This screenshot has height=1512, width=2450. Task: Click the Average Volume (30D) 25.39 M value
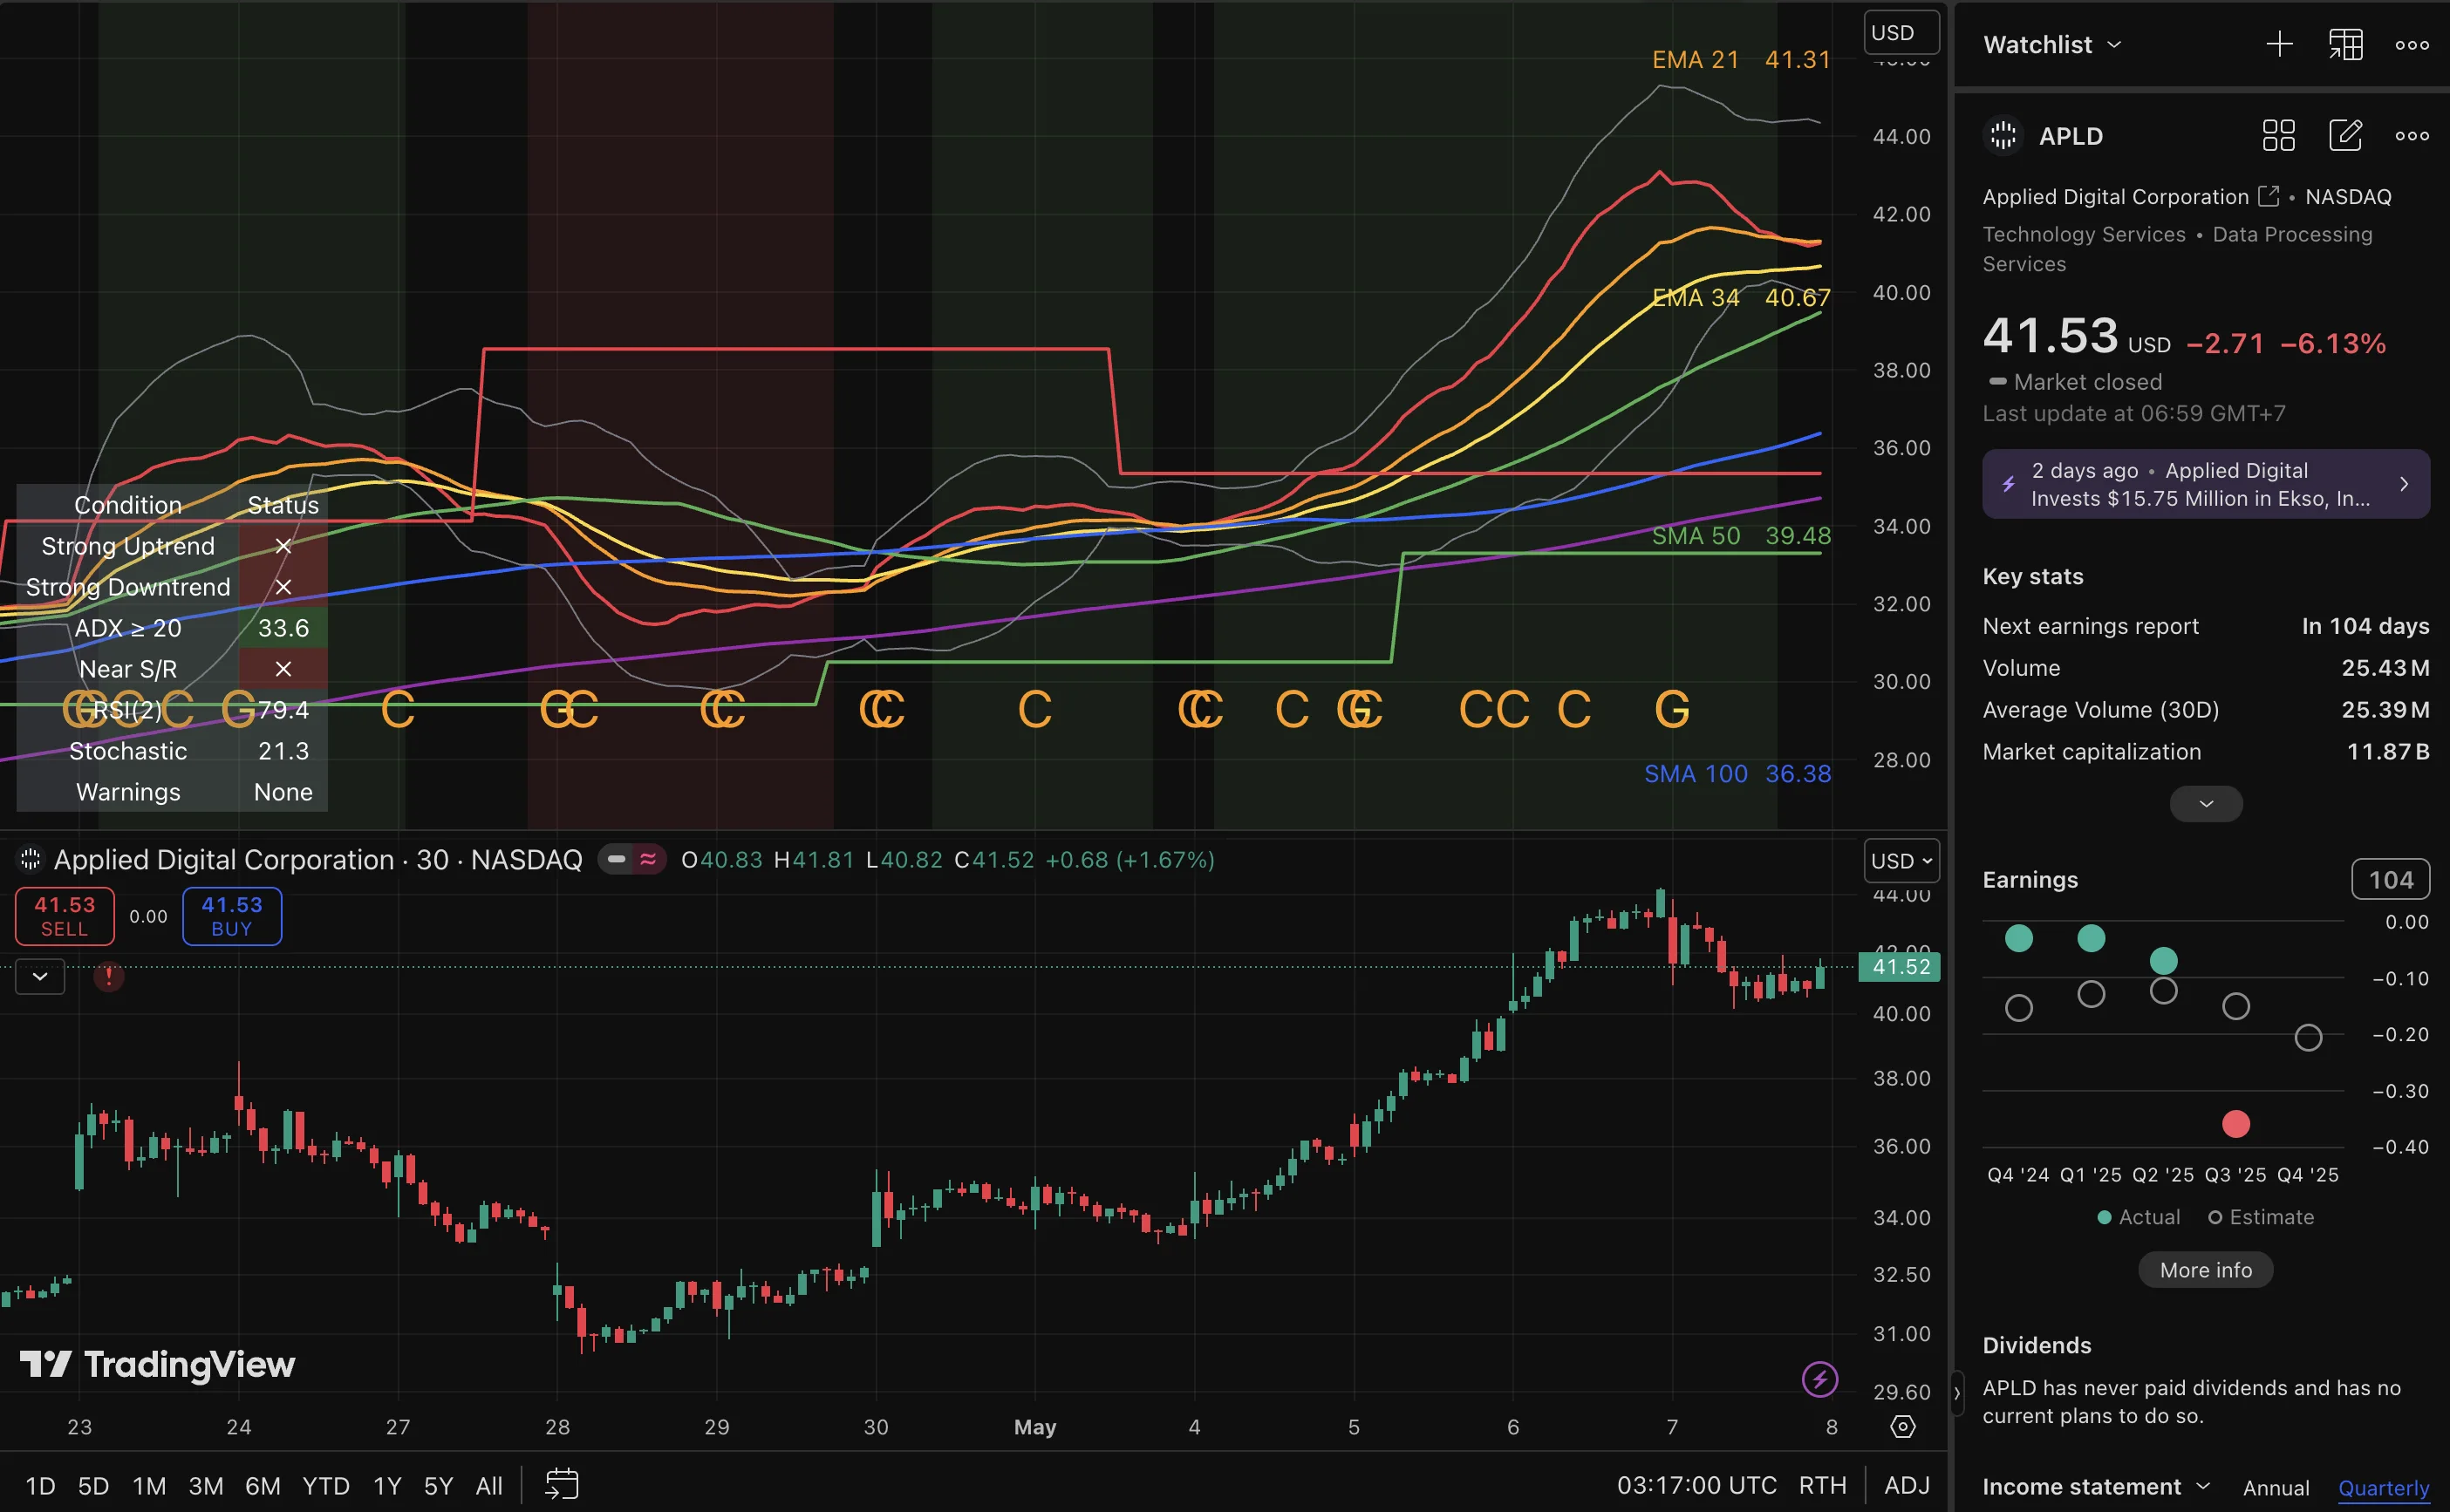(x=2385, y=710)
